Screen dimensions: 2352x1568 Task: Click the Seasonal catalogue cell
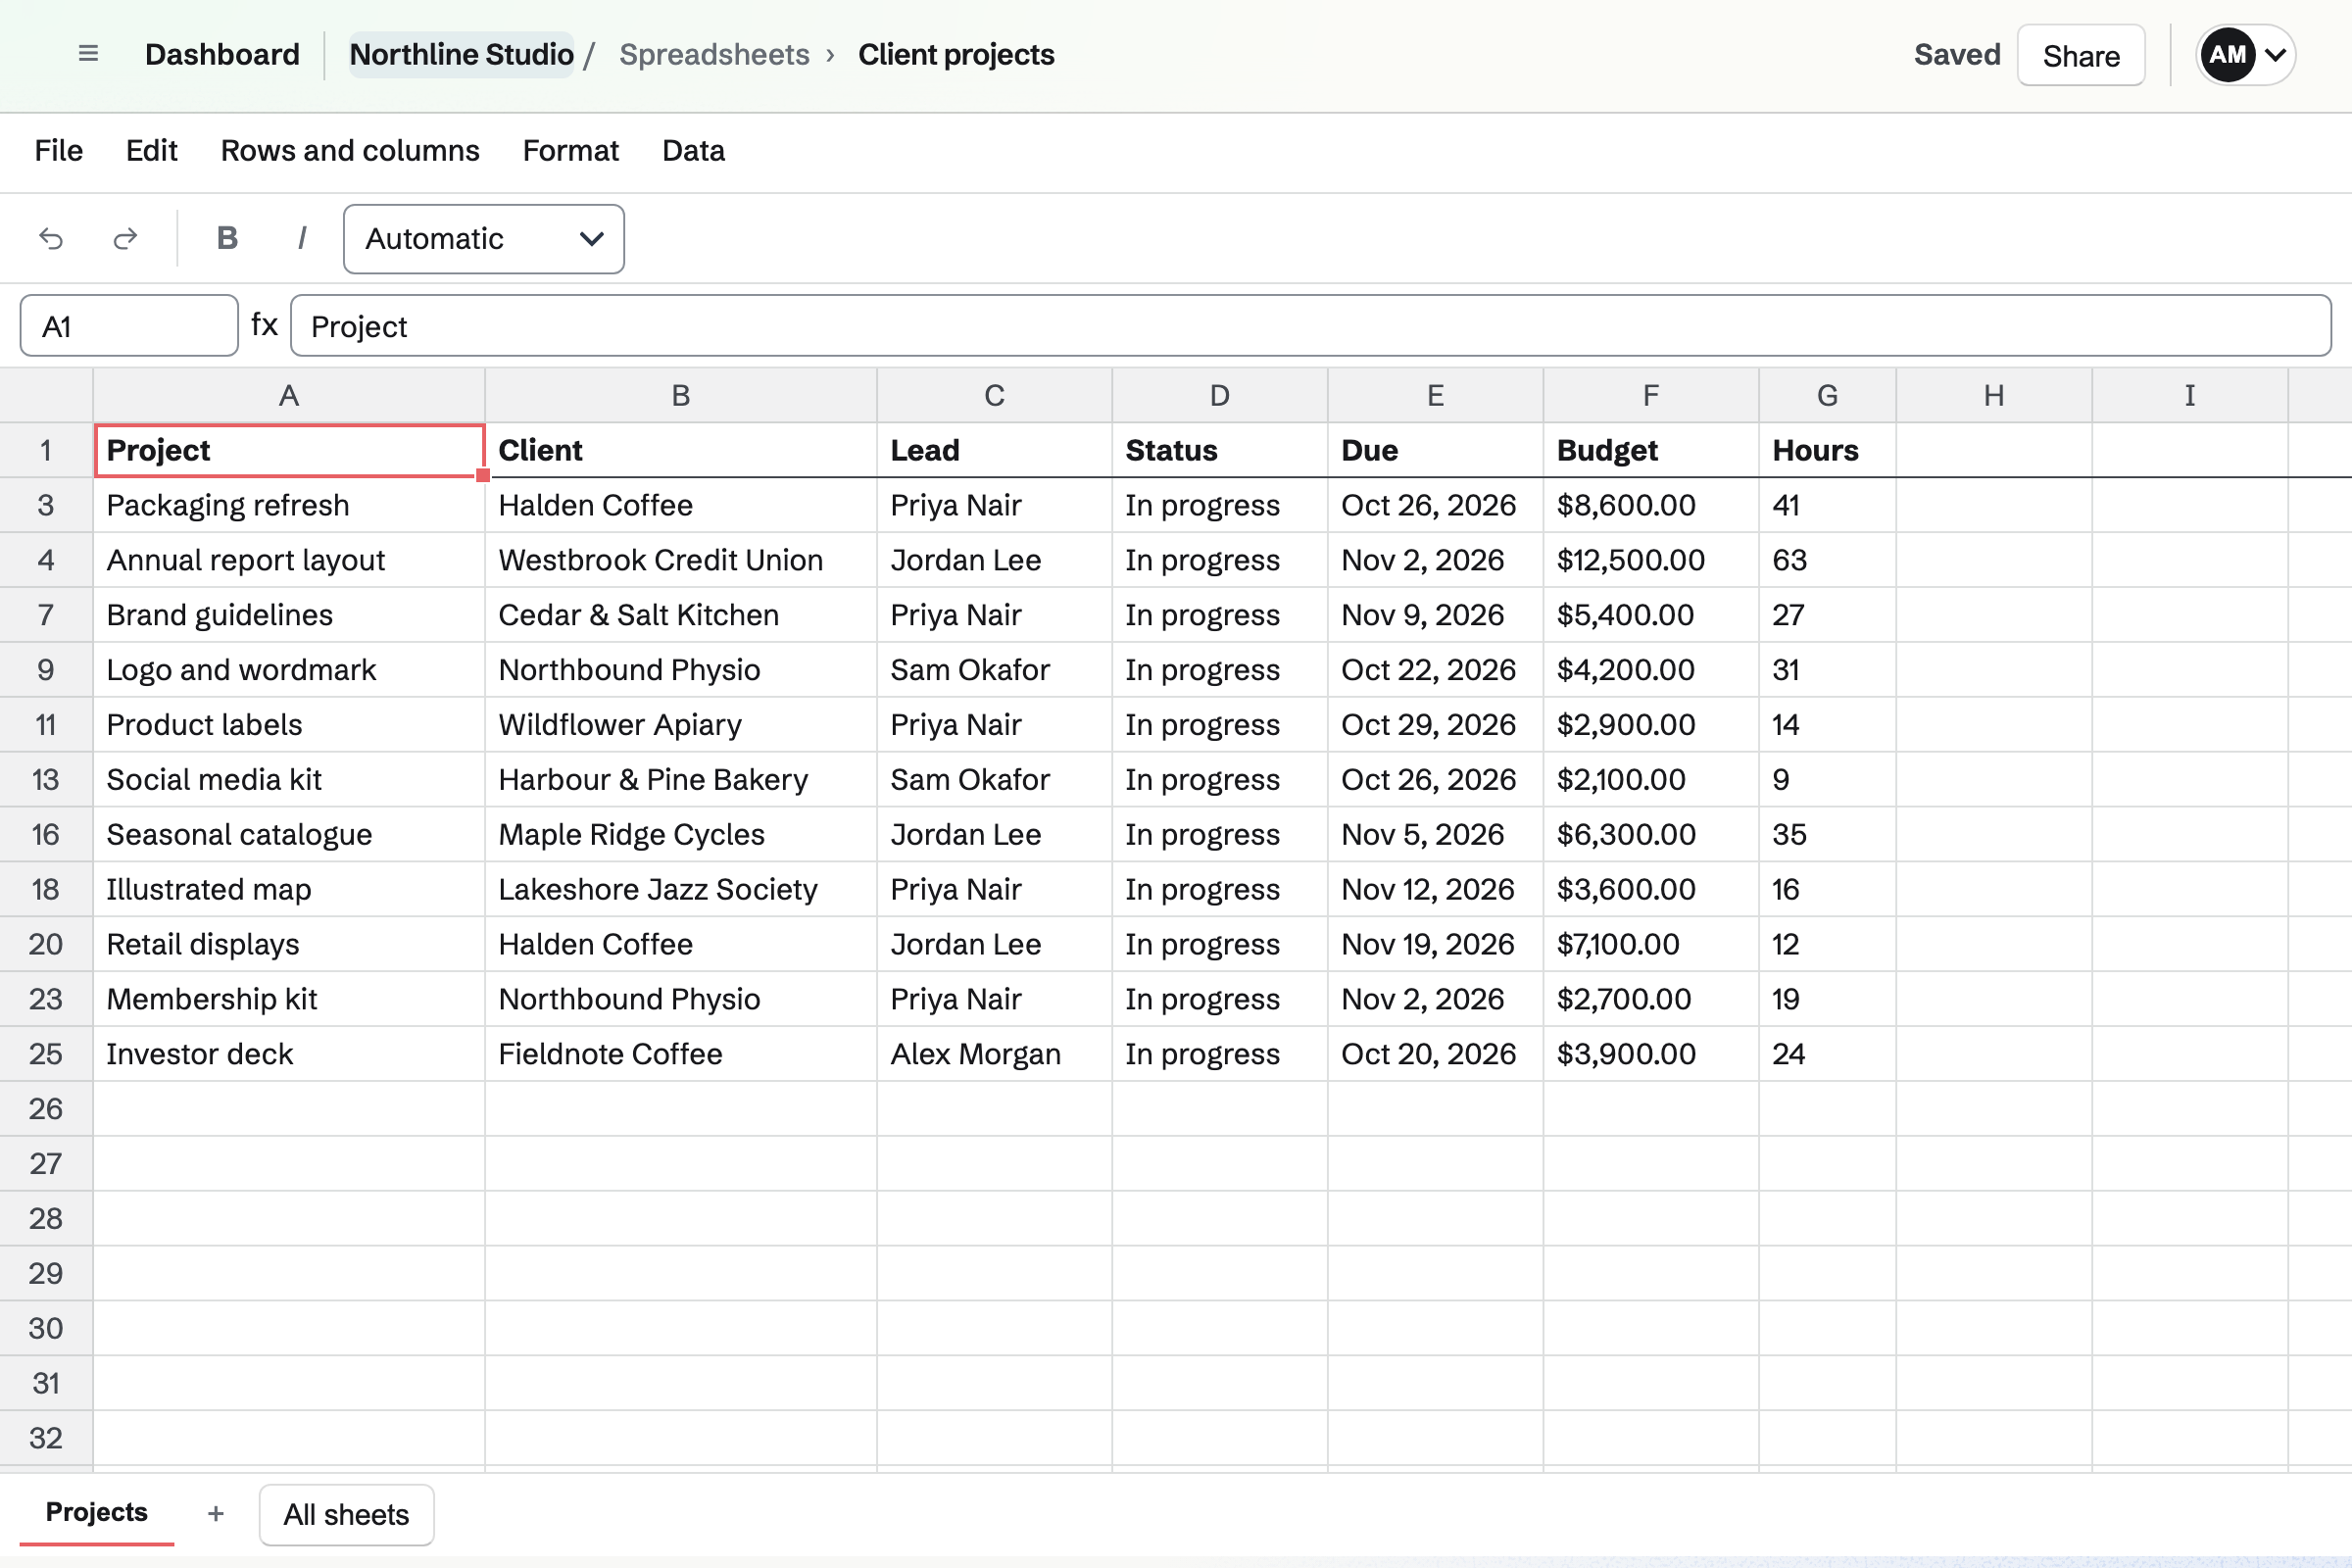289,834
